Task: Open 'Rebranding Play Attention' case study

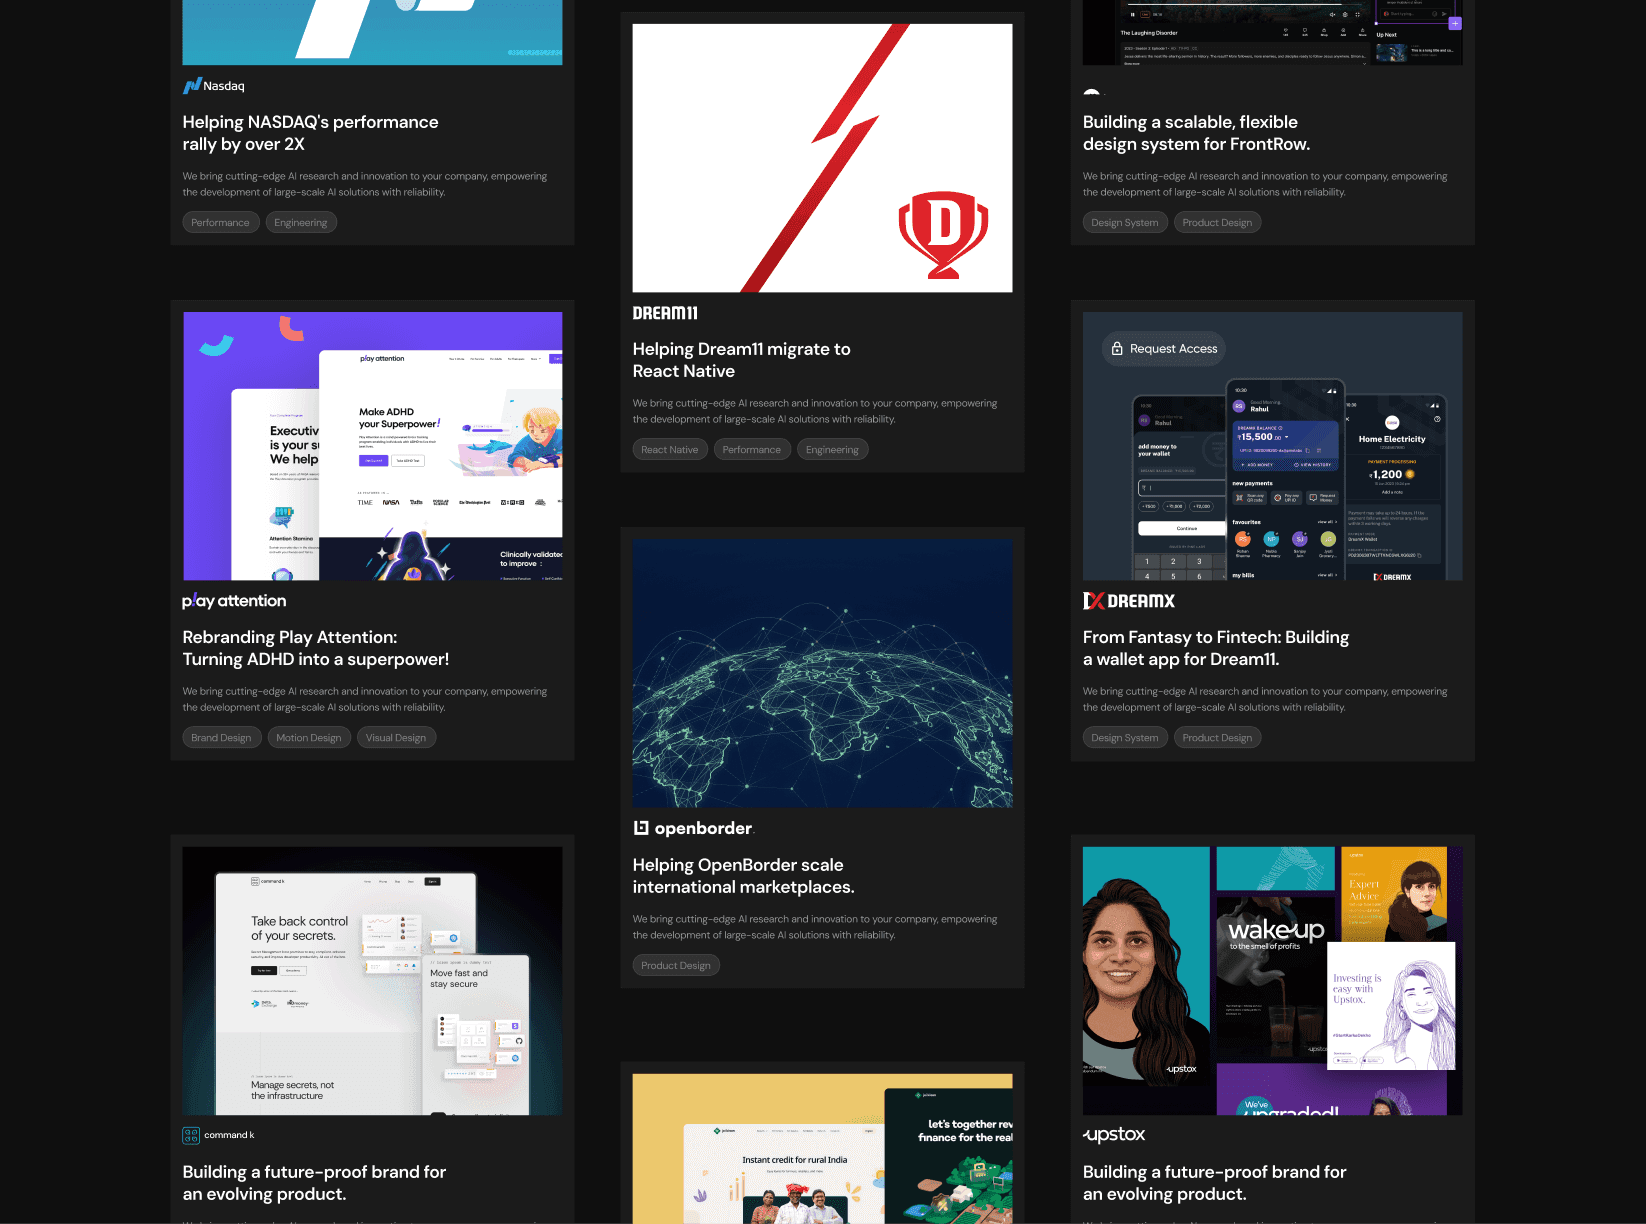Action: [x=316, y=648]
